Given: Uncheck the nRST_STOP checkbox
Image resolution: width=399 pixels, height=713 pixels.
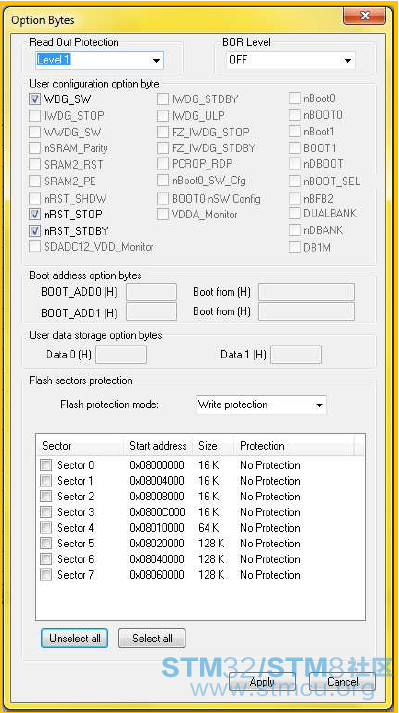Looking at the screenshot, I should [35, 214].
